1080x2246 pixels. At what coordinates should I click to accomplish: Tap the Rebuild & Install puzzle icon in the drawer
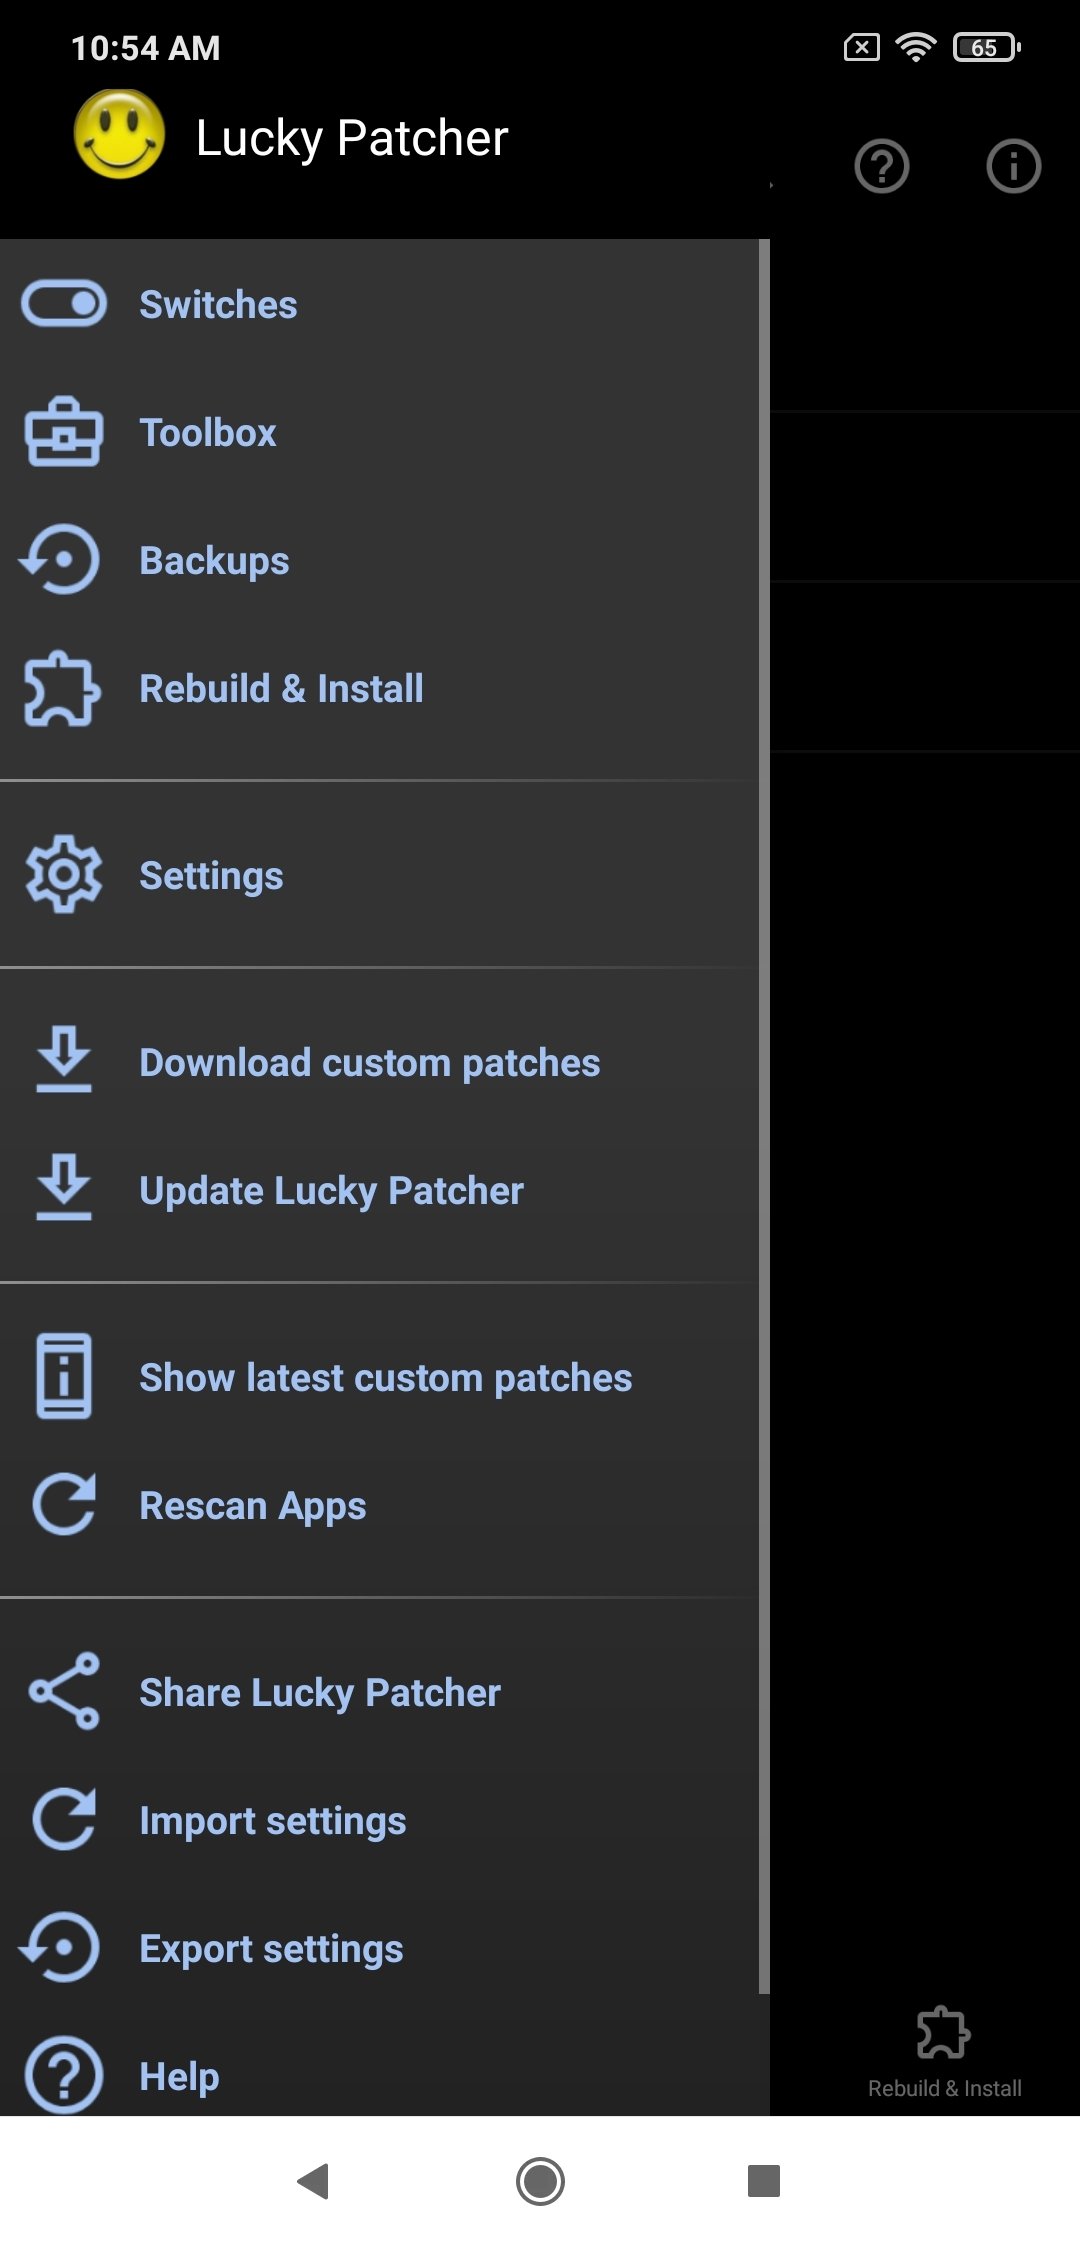[x=62, y=688]
